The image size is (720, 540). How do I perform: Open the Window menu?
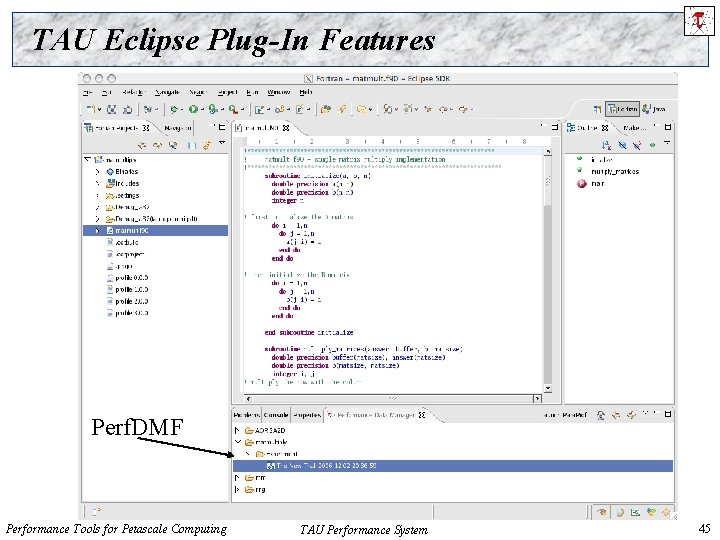(x=279, y=92)
